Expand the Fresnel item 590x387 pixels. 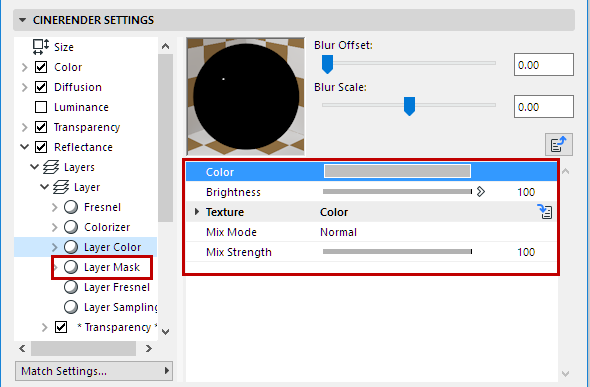point(55,207)
